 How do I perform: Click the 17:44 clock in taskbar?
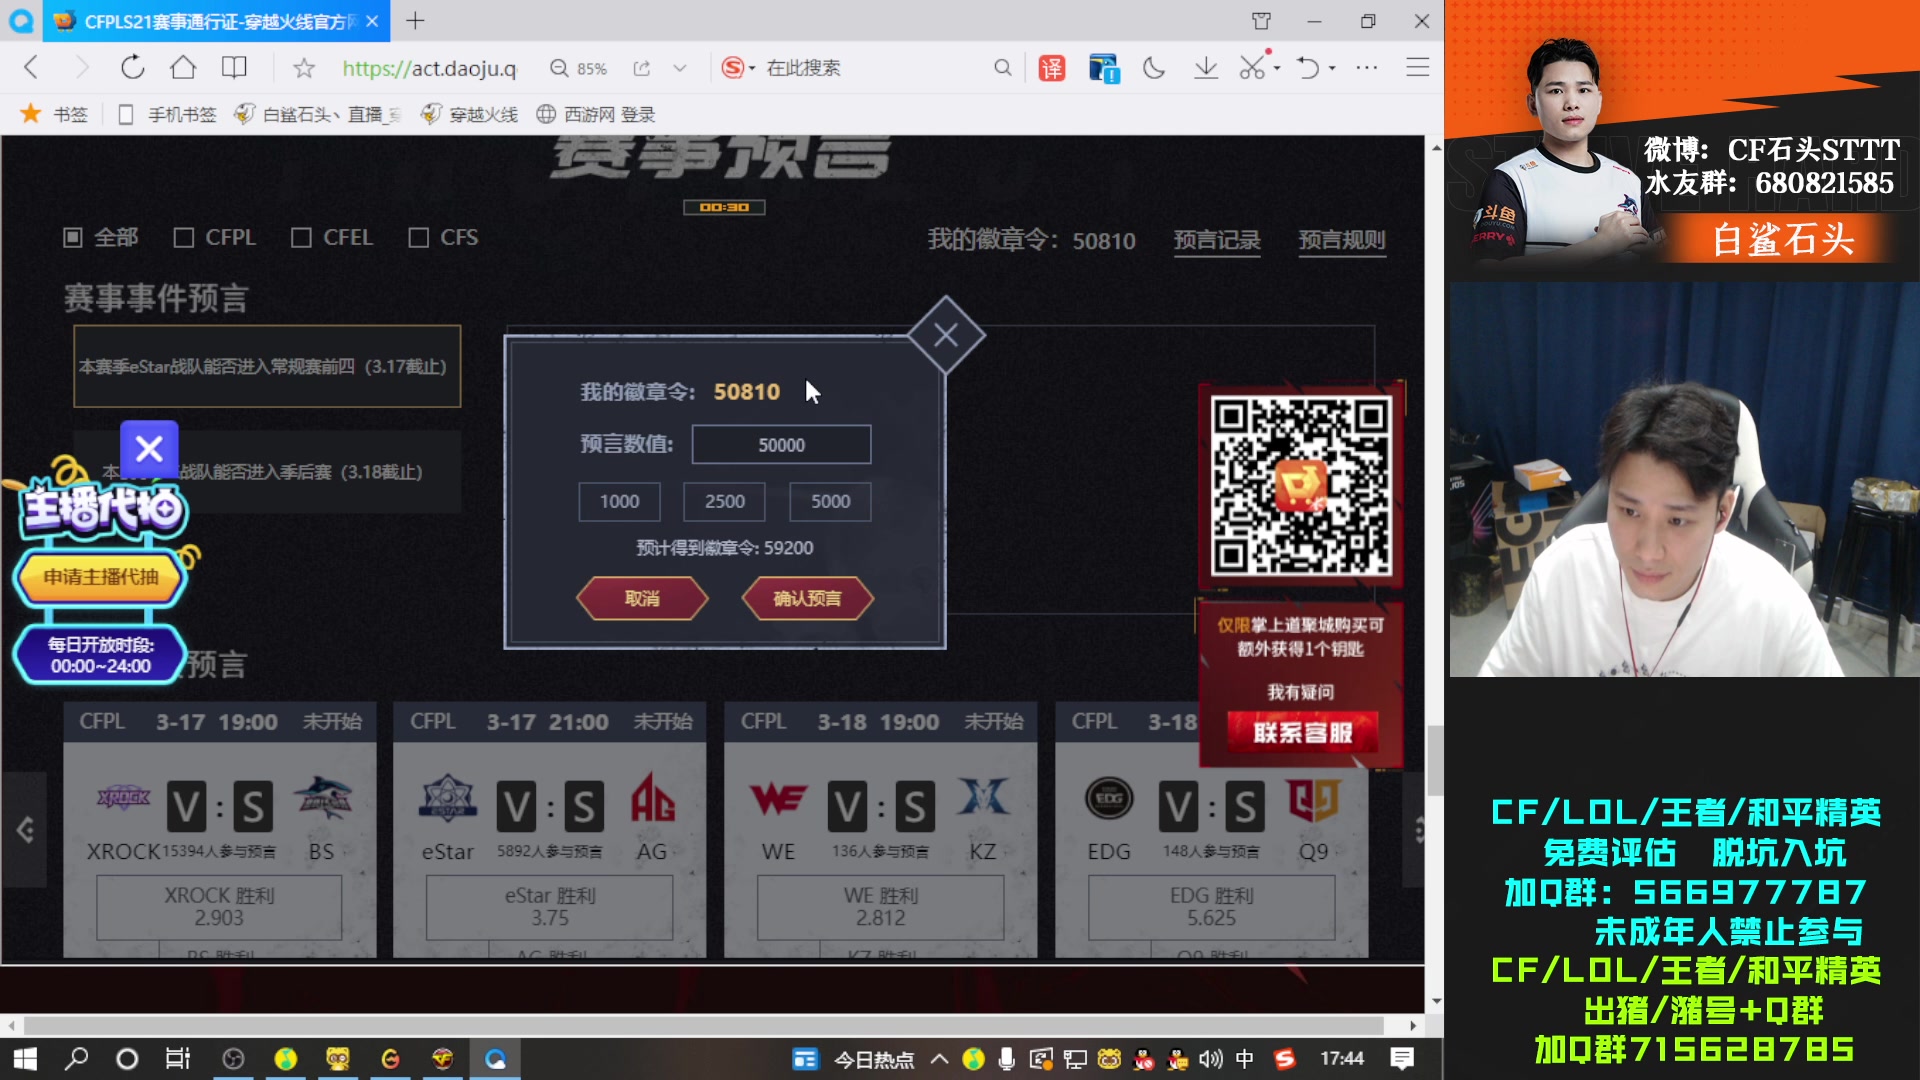point(1341,1058)
